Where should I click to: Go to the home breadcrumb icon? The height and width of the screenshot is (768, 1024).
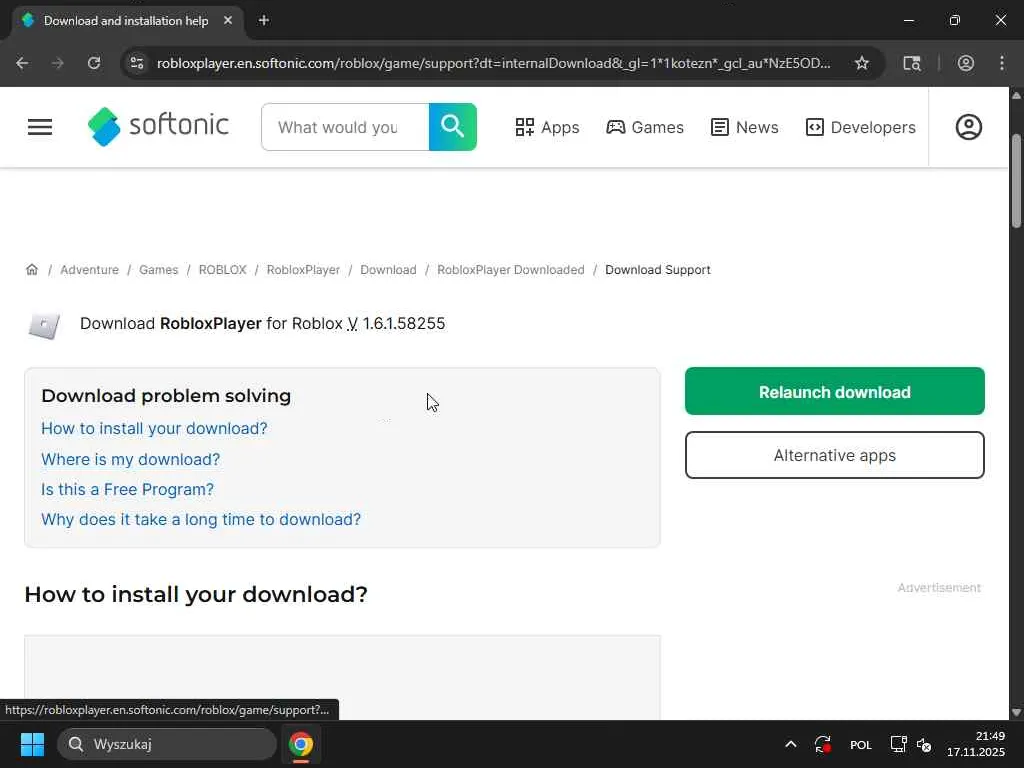coord(31,270)
